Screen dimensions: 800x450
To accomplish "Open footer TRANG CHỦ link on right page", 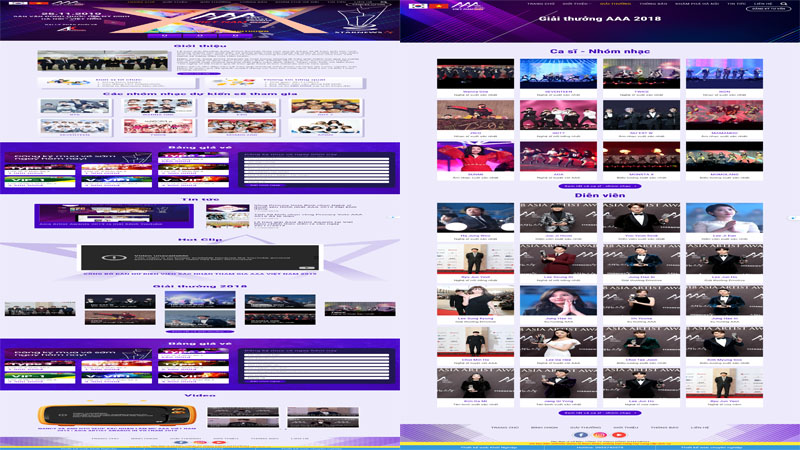I will point(504,428).
